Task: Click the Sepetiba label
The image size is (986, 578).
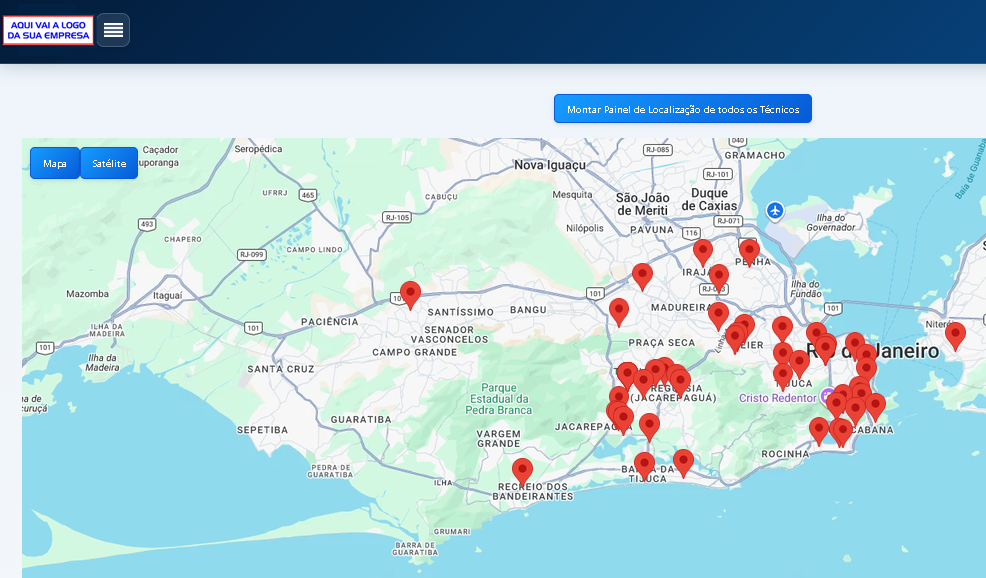Action: (262, 430)
